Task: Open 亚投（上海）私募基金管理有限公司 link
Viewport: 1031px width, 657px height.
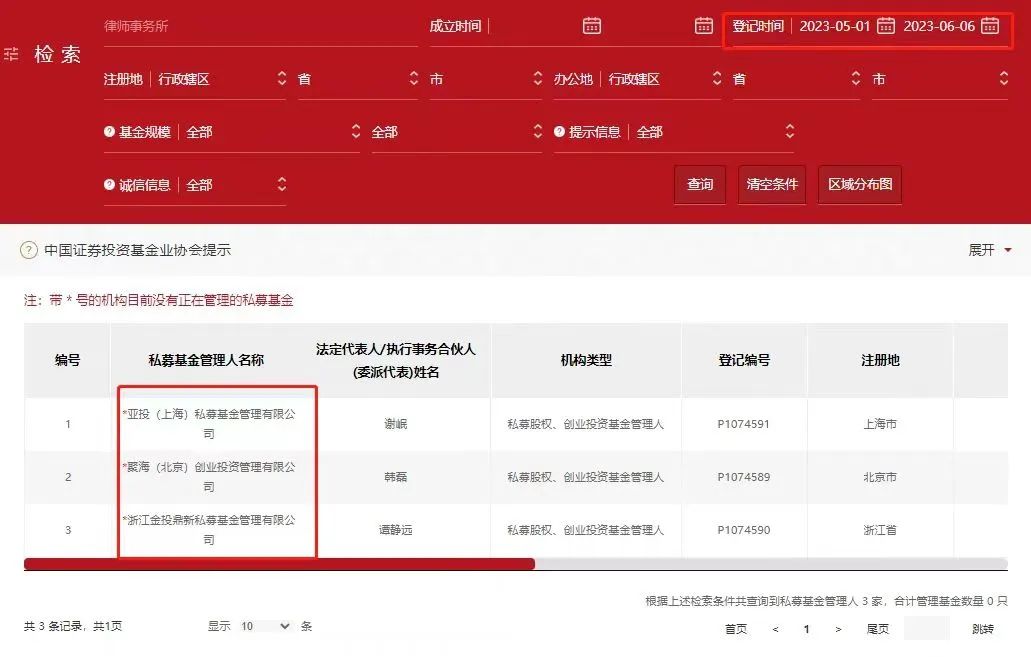Action: [210, 423]
